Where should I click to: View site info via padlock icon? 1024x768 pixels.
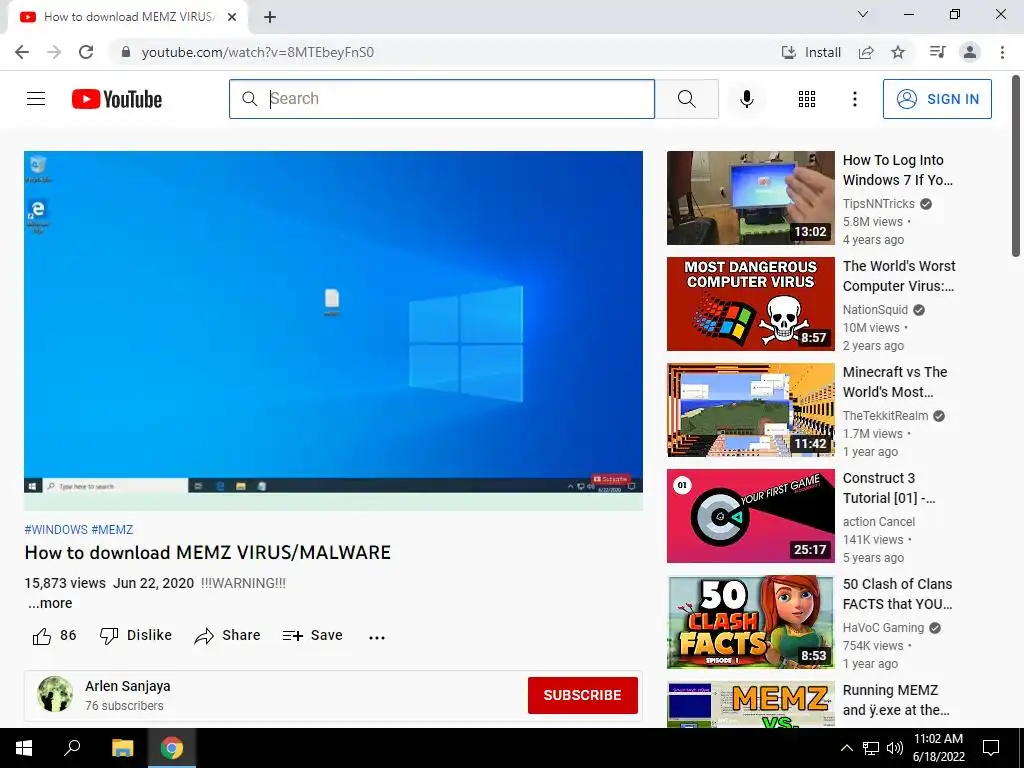click(x=126, y=52)
